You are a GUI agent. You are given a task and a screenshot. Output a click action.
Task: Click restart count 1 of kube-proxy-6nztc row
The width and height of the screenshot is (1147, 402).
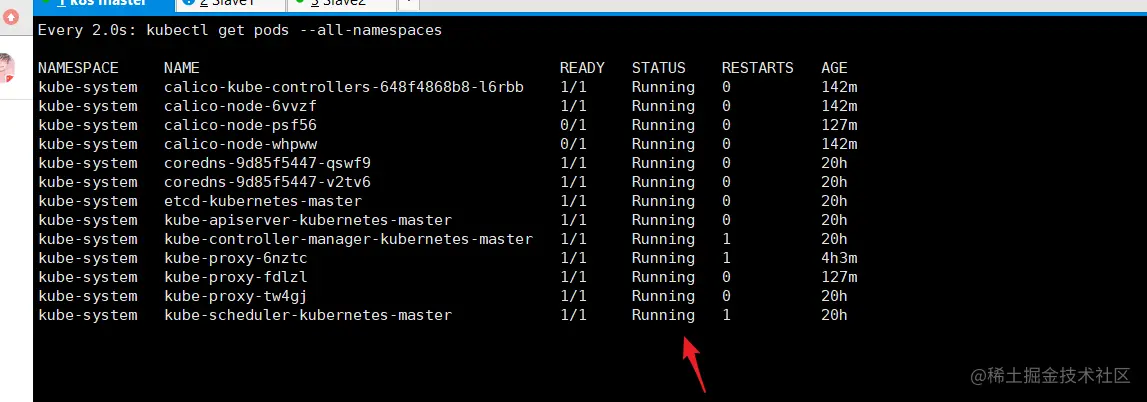(x=726, y=258)
